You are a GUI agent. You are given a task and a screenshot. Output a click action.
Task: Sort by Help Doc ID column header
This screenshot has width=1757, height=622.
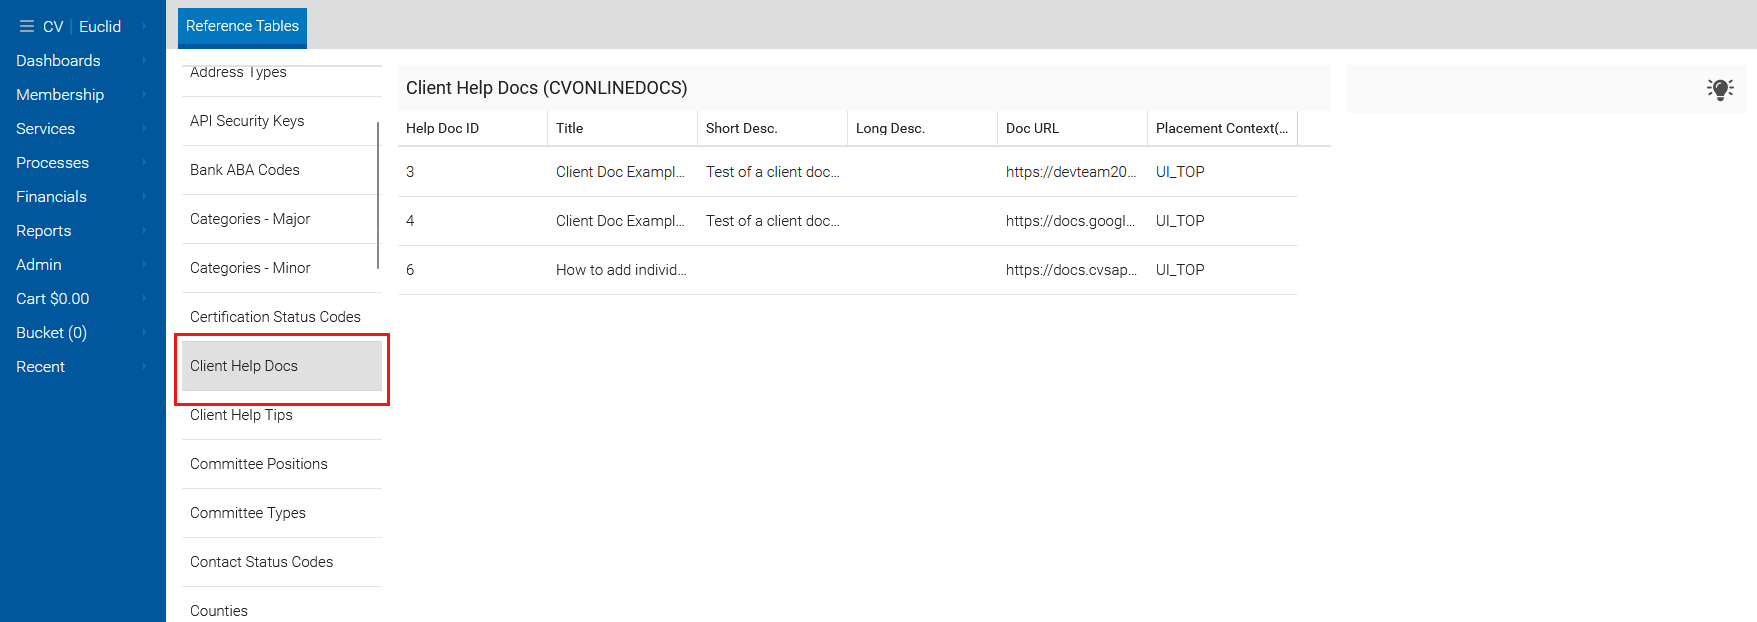(x=472, y=128)
